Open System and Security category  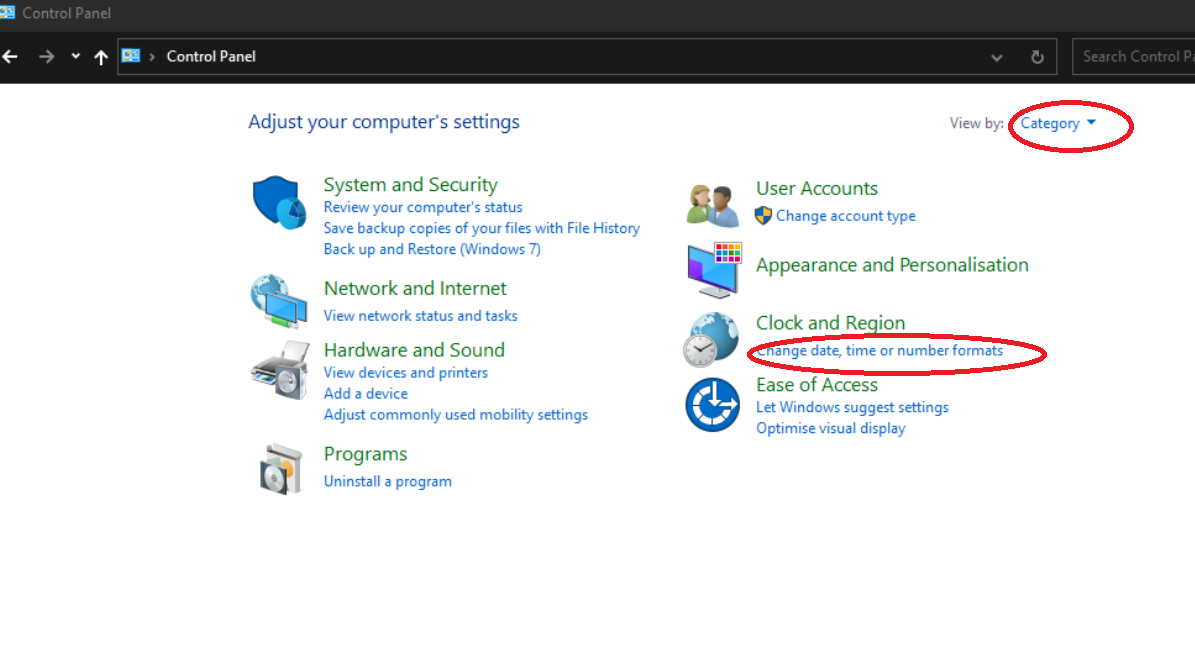point(410,185)
